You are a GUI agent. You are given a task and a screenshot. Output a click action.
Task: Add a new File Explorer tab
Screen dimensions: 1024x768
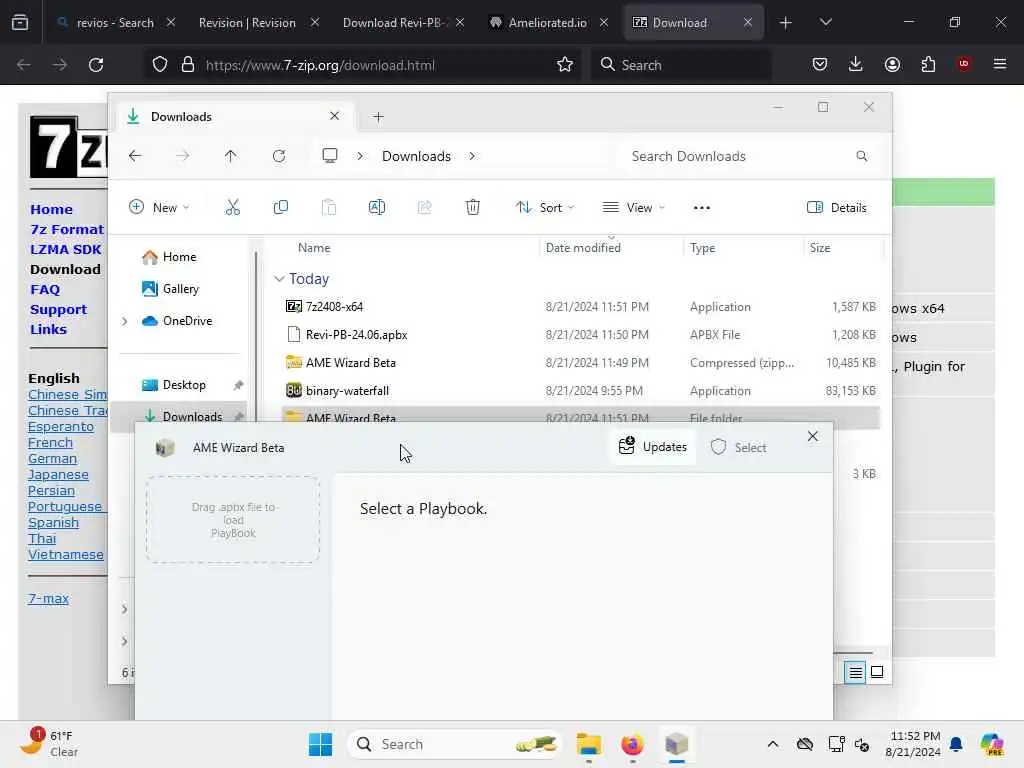coord(378,117)
